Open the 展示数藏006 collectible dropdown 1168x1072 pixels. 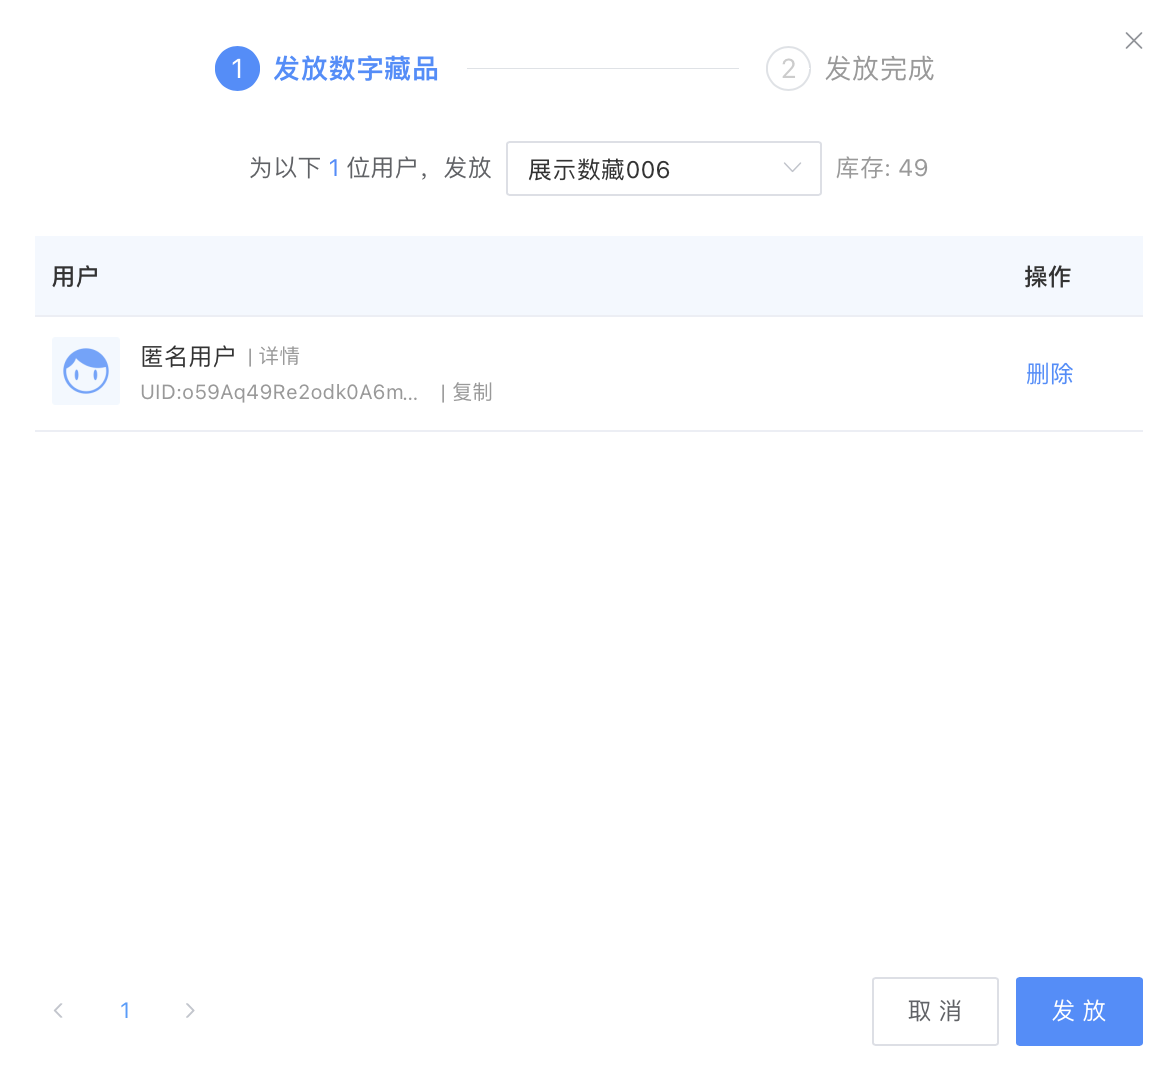point(663,168)
